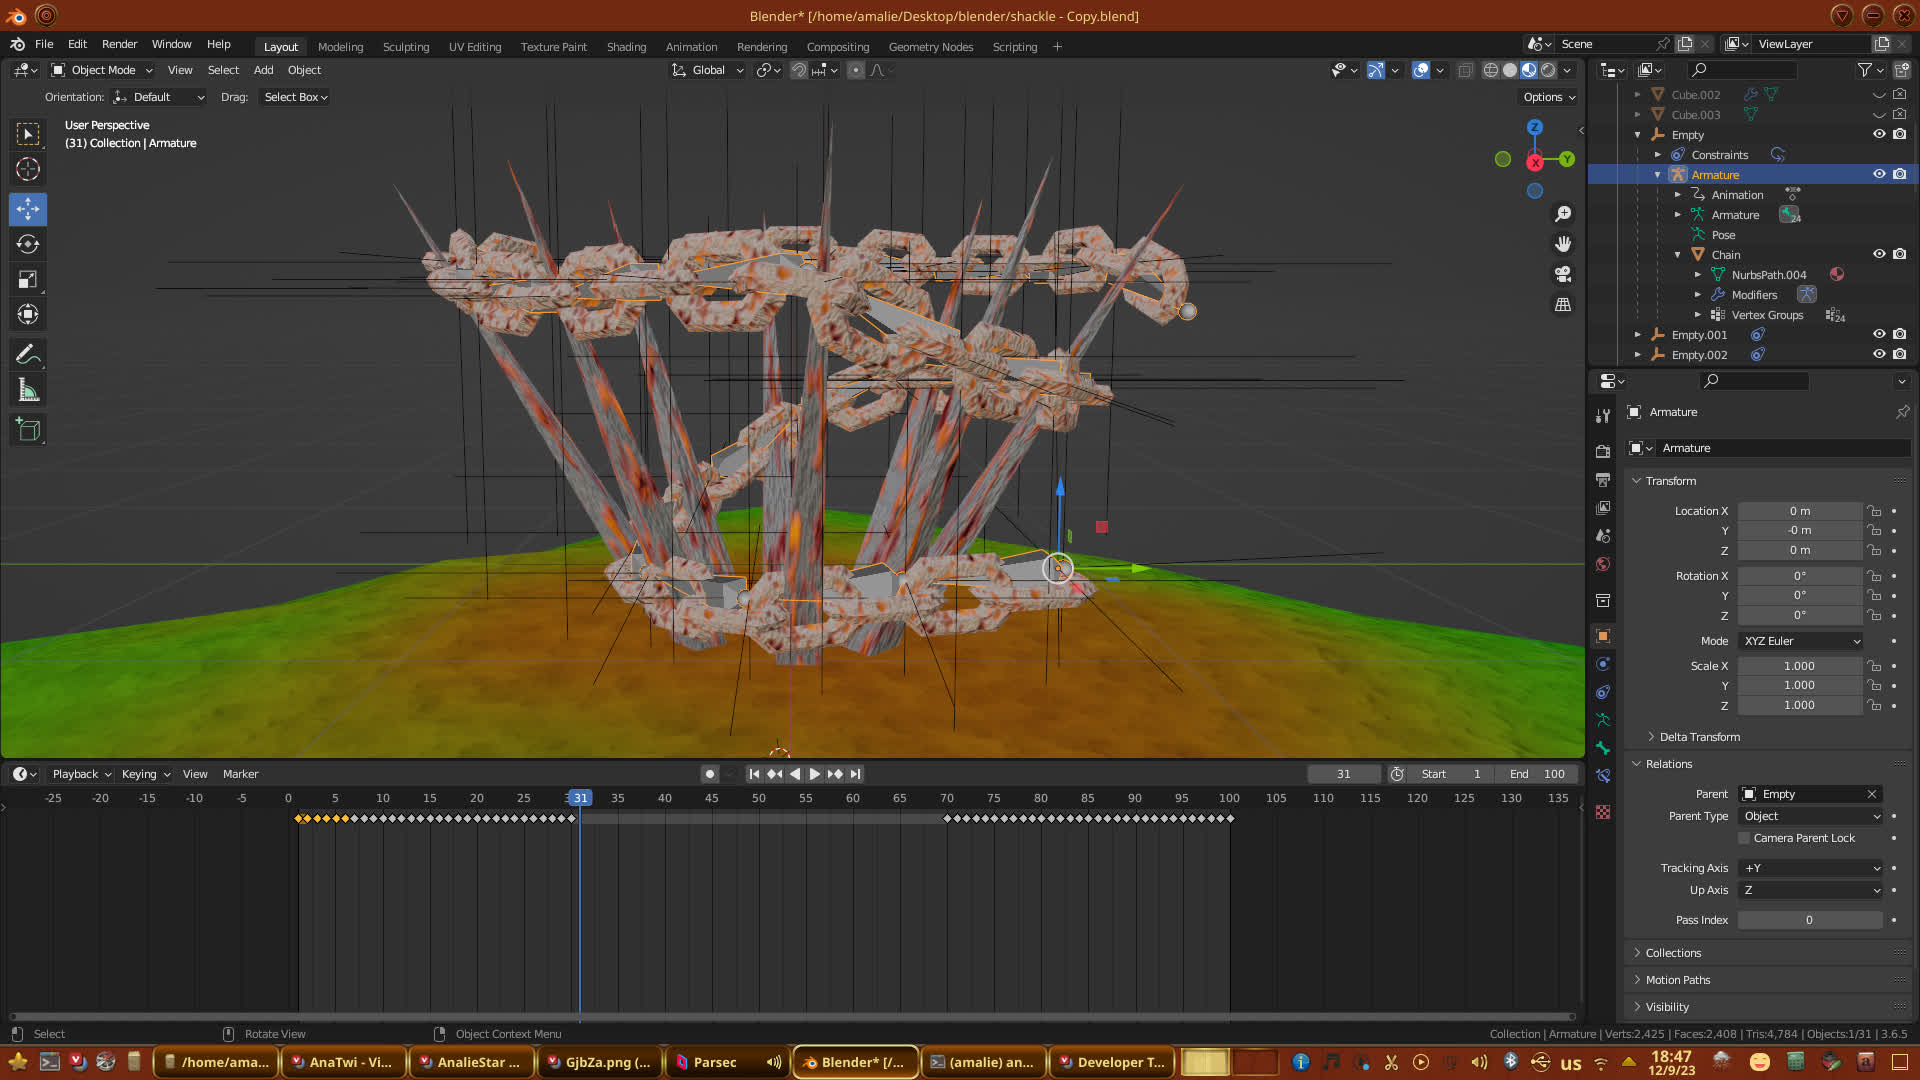
Task: Choose the Add Cube tool
Action: point(28,430)
